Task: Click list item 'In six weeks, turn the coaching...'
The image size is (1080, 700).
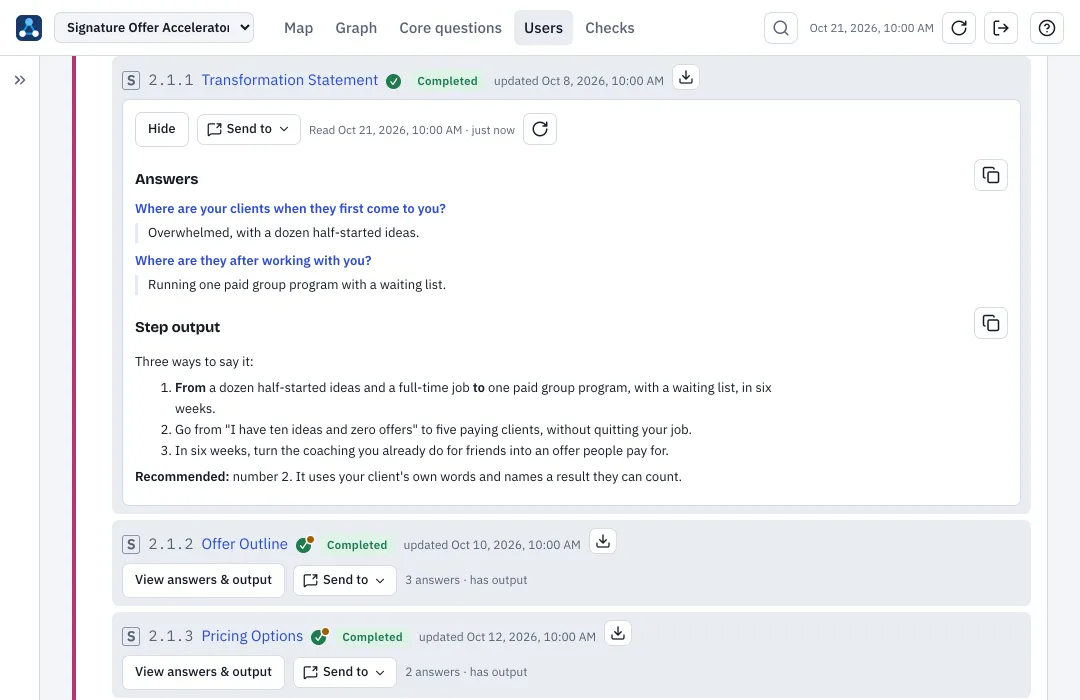Action: pyautogui.click(x=422, y=451)
